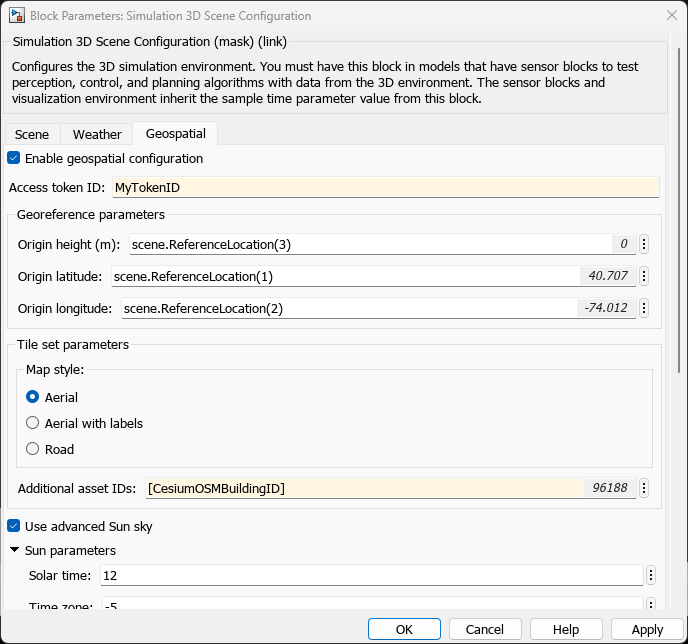Click the Solar time three-dot menu
The width and height of the screenshot is (688, 644).
pyautogui.click(x=651, y=575)
